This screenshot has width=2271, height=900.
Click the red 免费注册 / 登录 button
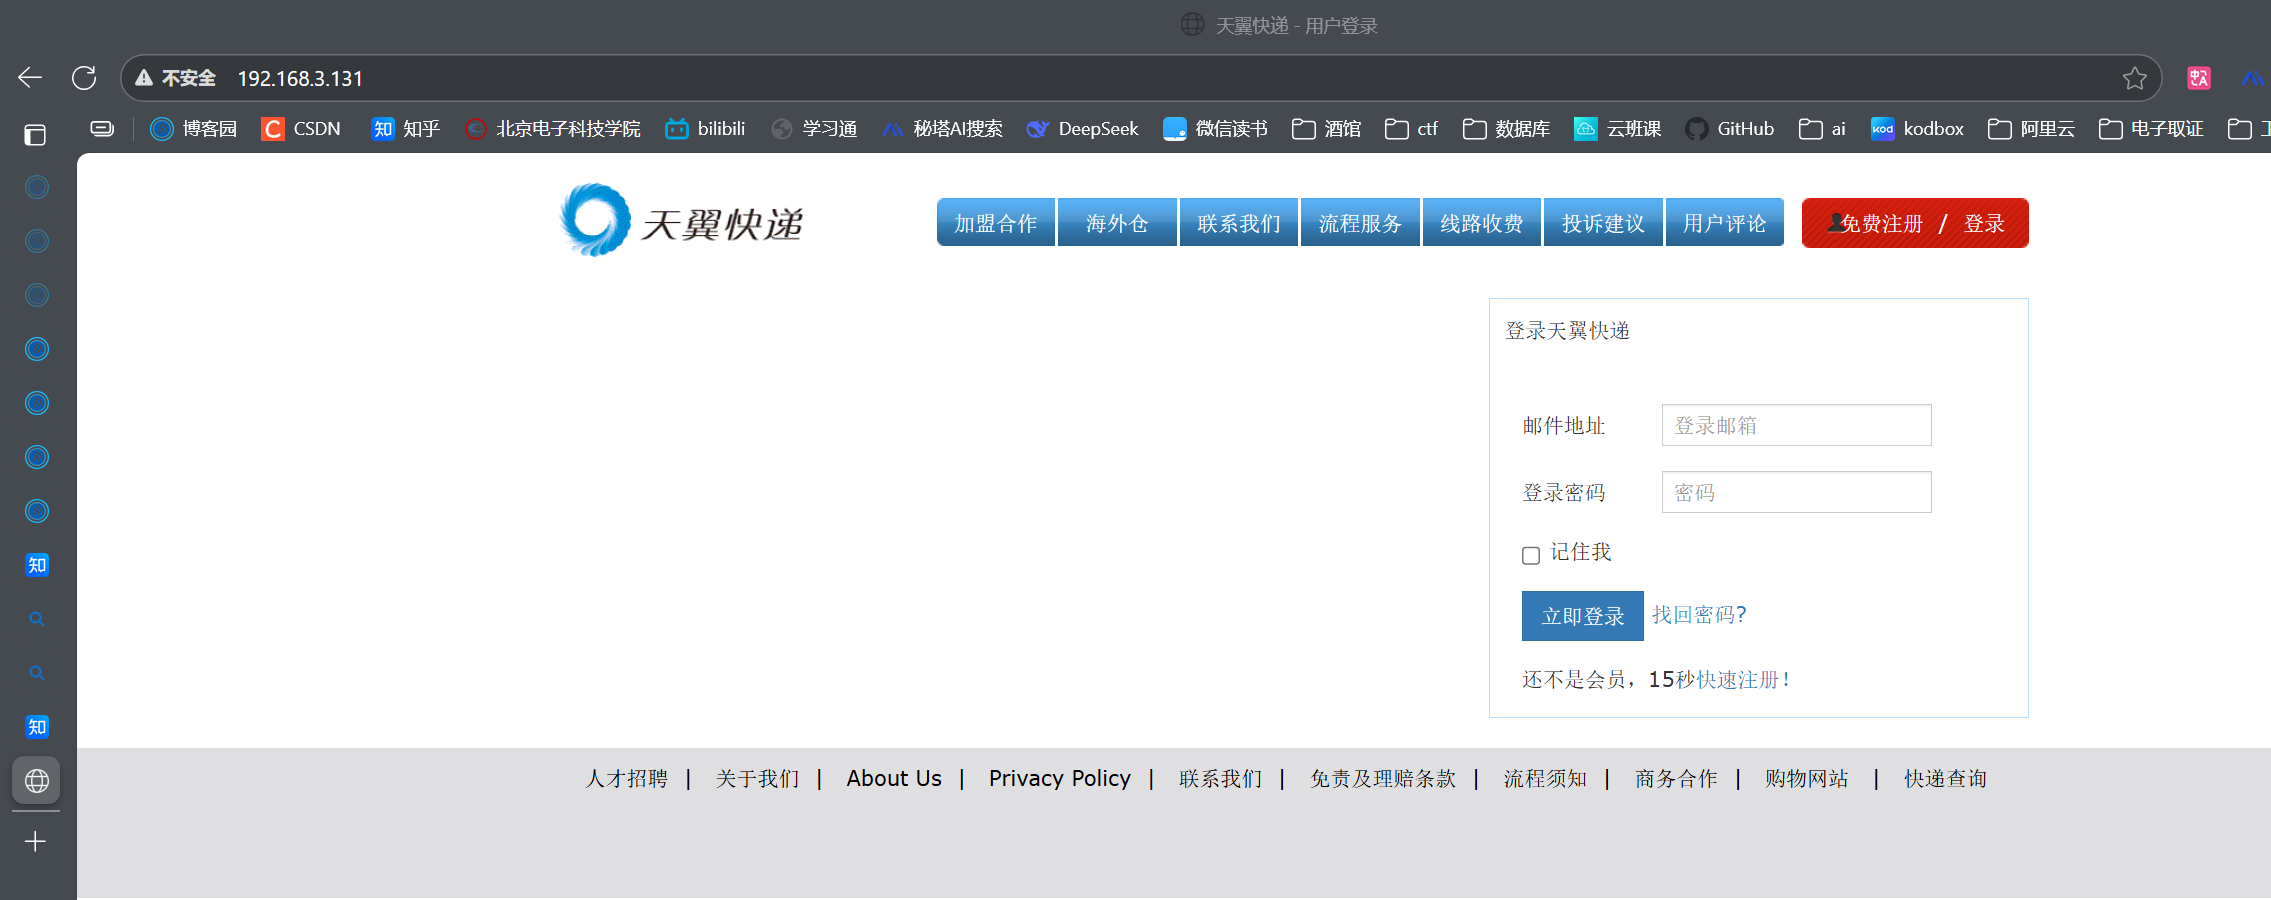pos(1915,223)
